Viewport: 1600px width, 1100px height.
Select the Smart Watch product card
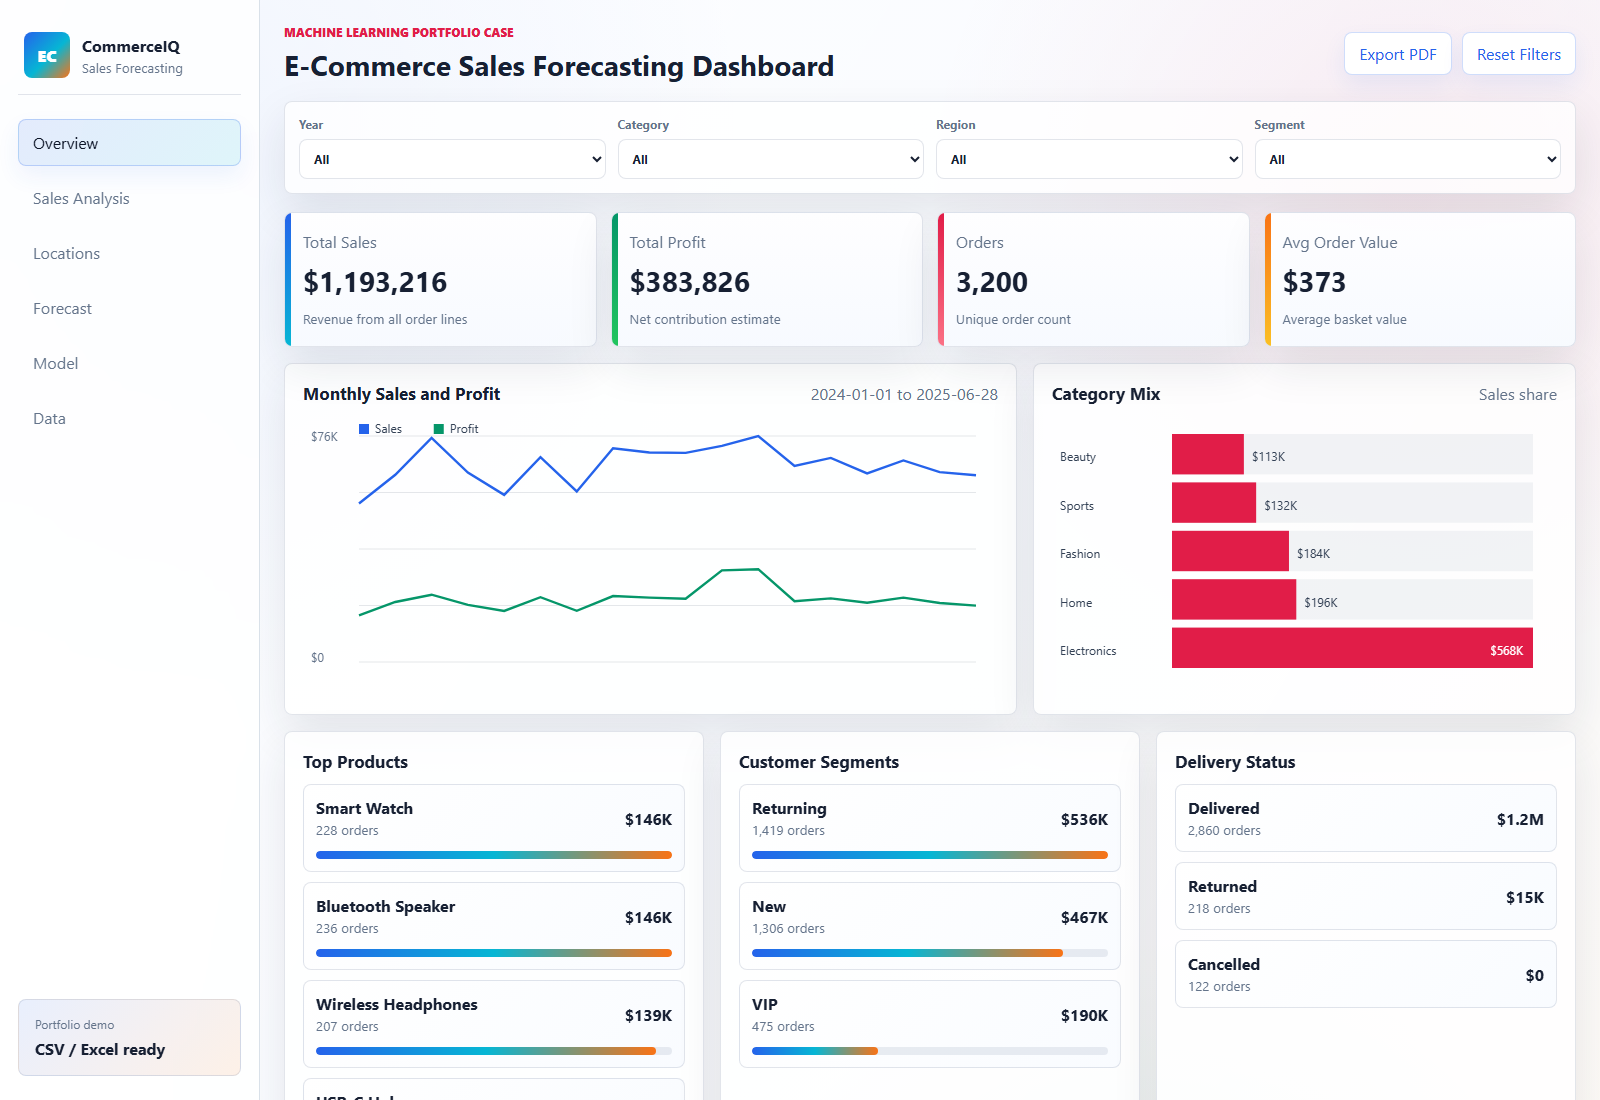click(494, 828)
